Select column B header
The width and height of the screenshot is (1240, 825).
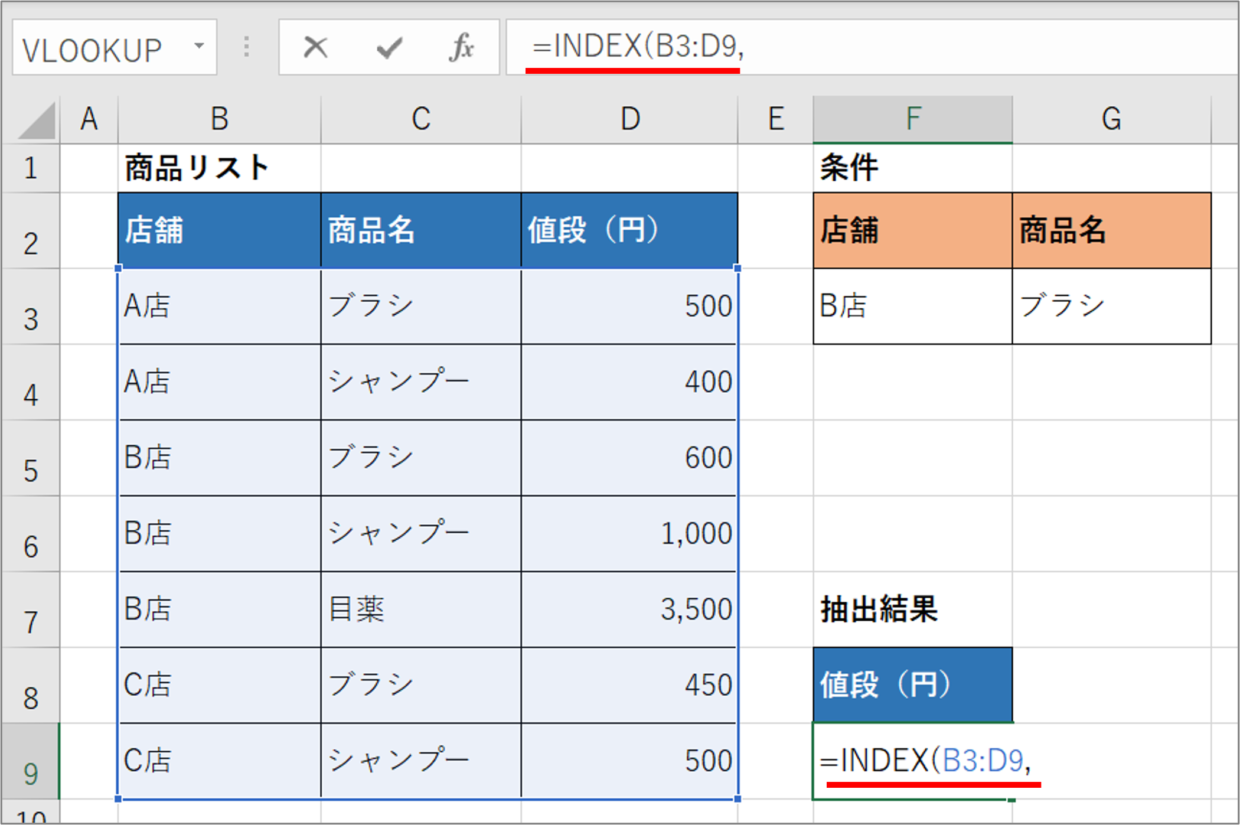[x=219, y=120]
